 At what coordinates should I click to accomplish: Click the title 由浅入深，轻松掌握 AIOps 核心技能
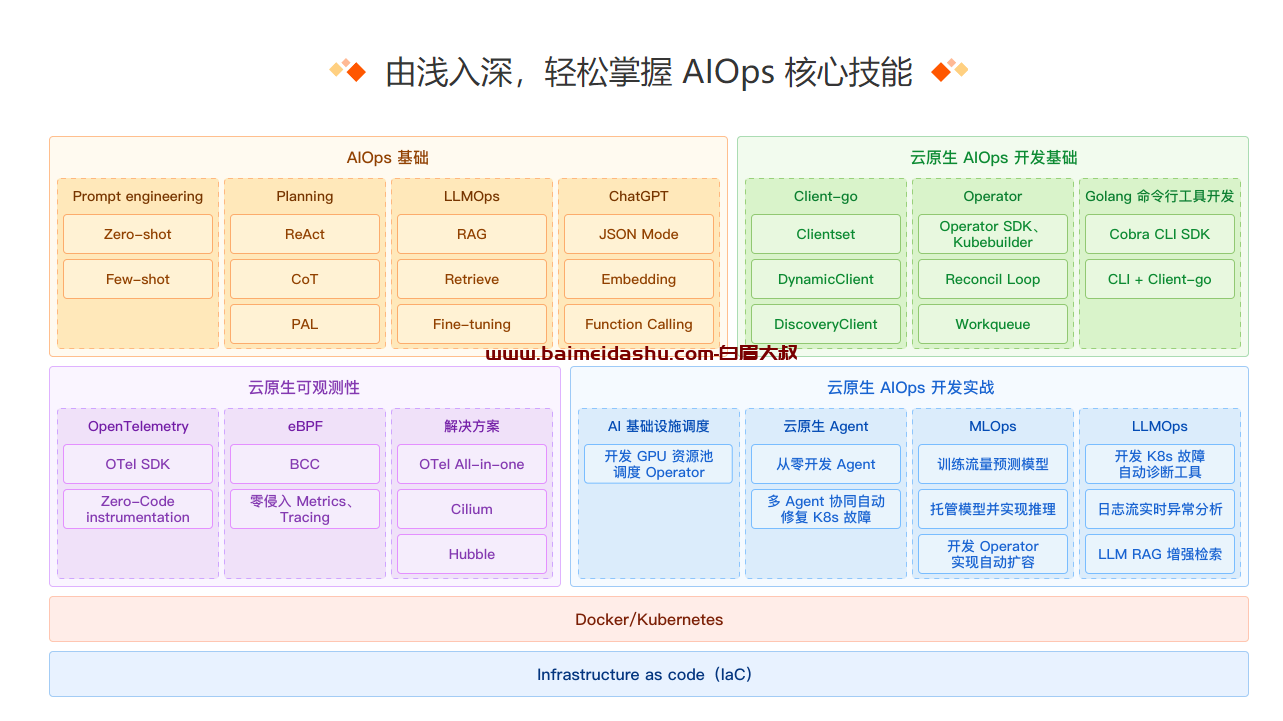click(649, 72)
